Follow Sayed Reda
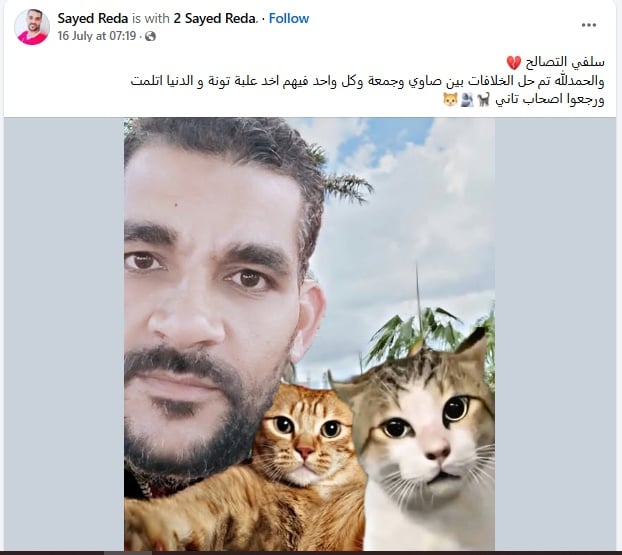622x555 pixels. (x=289, y=18)
